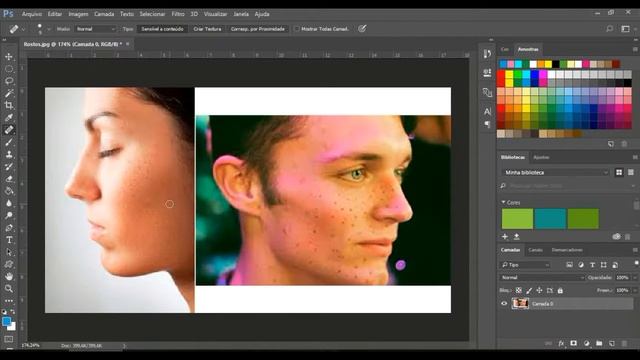Screen dimensions: 640x360
Task: Pick the teal library color swatch
Action: coord(550,219)
